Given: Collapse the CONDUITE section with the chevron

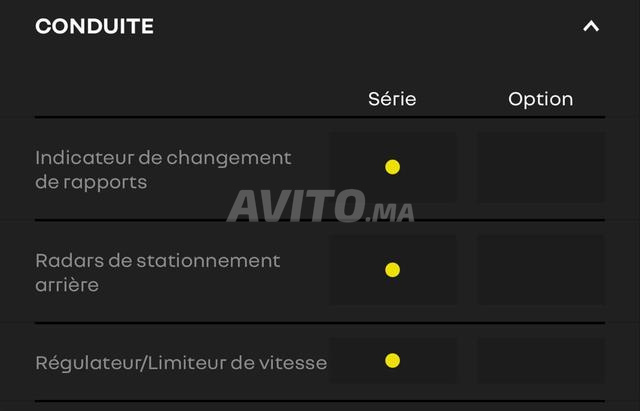Looking at the screenshot, I should 591,27.
